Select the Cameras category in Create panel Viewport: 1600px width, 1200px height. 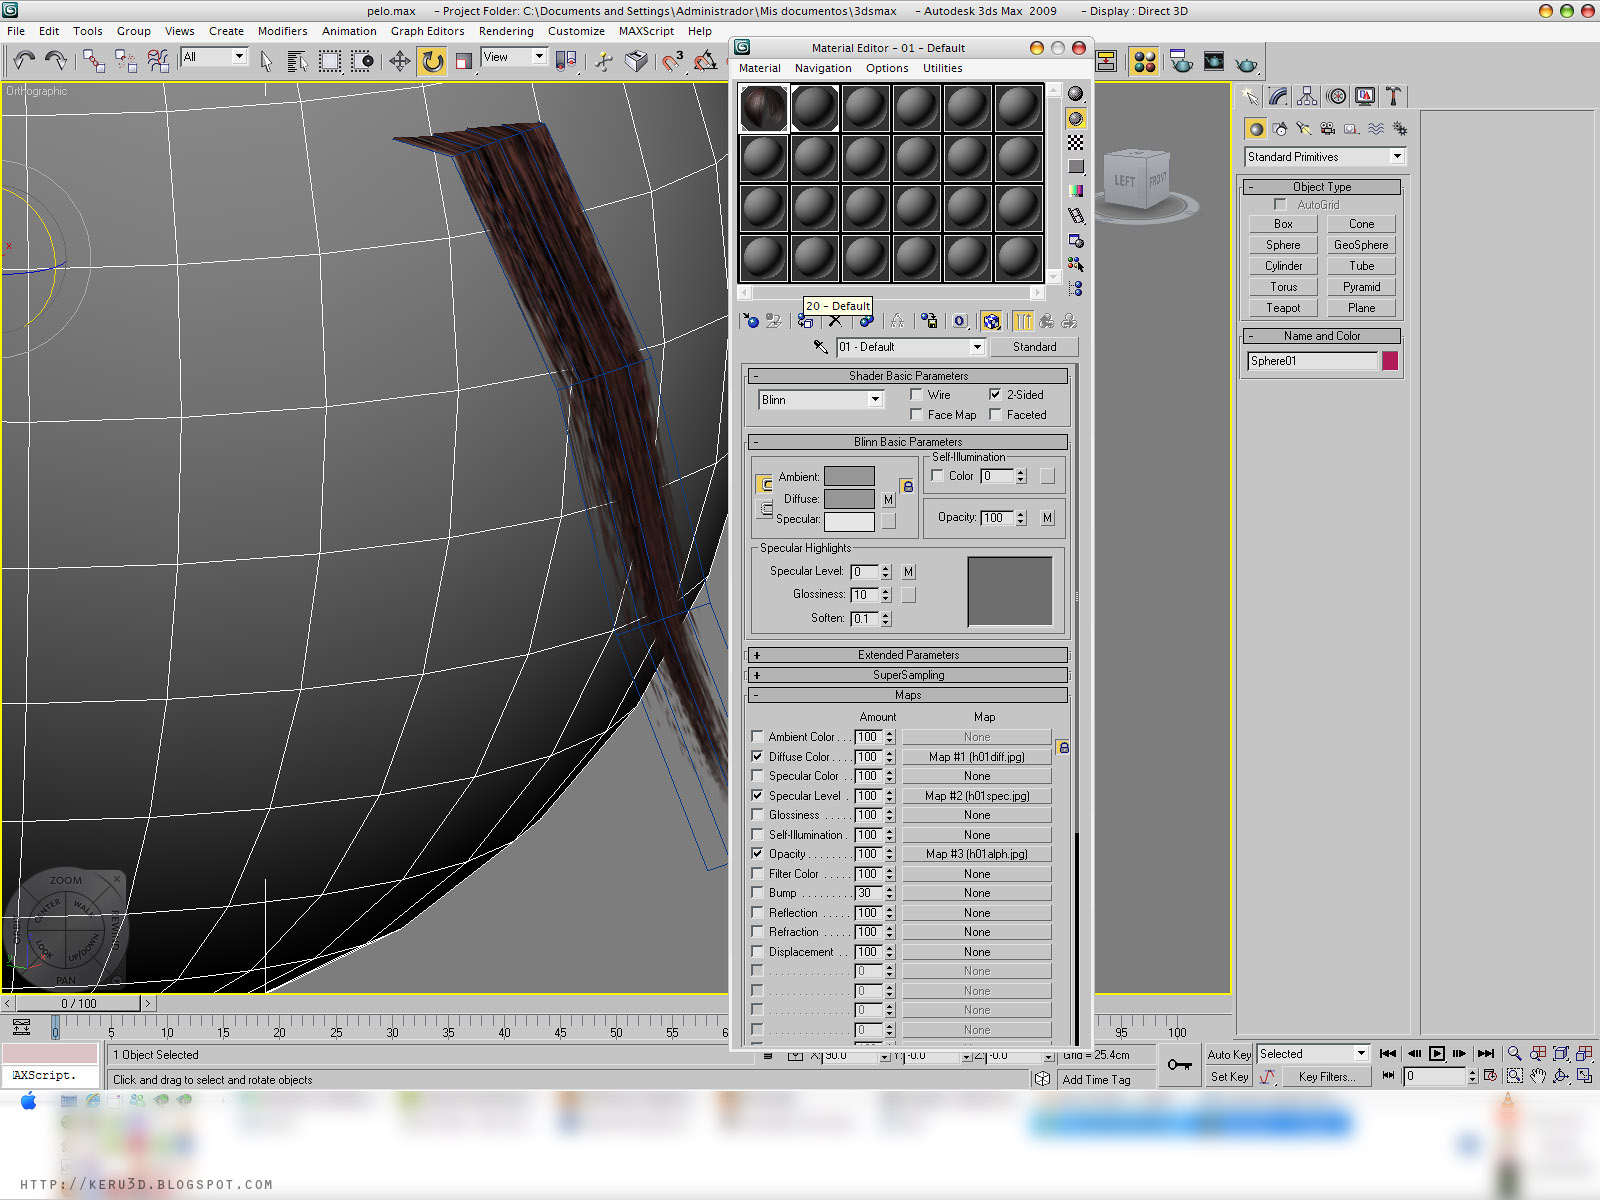[1327, 129]
